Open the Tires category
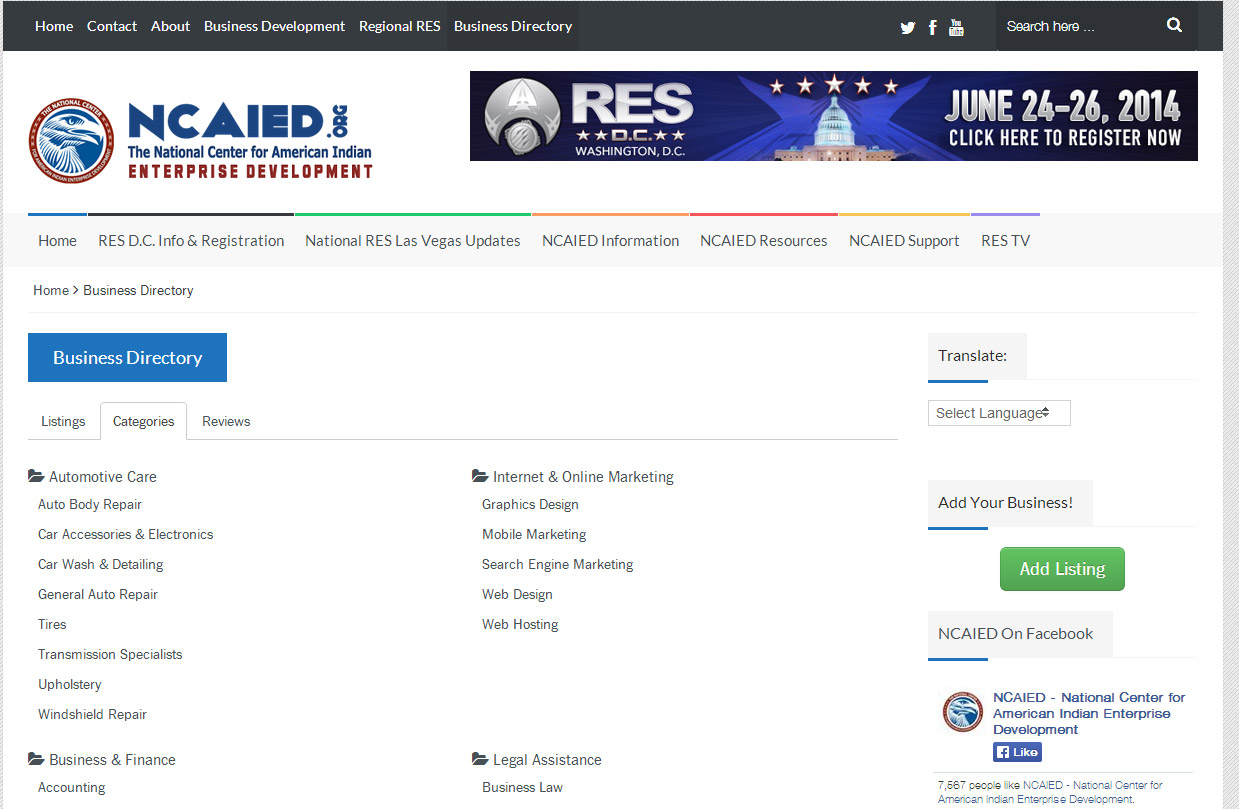Viewport: 1239px width, 809px height. pyautogui.click(x=52, y=625)
